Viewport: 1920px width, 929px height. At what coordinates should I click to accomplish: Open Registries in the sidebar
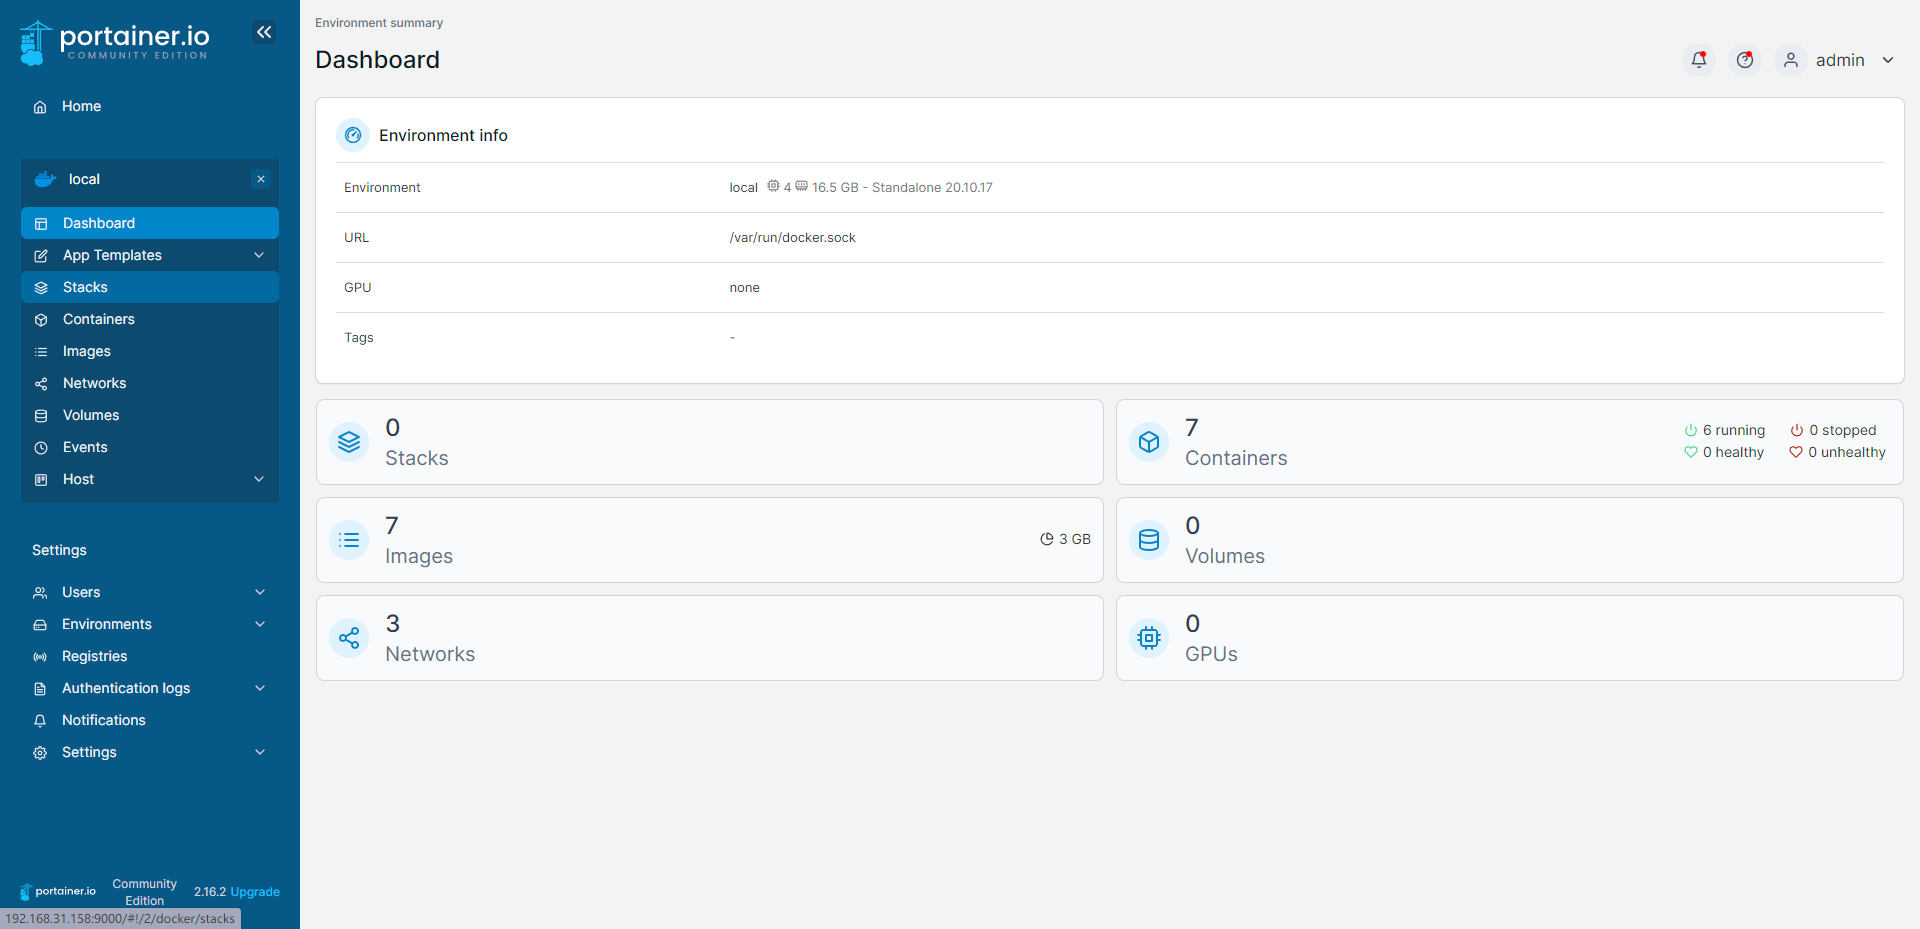pos(150,656)
